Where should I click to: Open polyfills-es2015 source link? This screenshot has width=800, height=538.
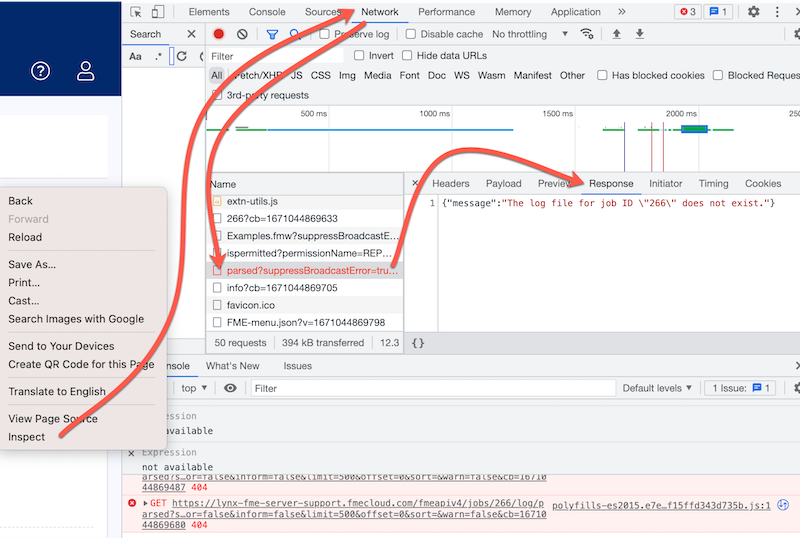tap(661, 505)
